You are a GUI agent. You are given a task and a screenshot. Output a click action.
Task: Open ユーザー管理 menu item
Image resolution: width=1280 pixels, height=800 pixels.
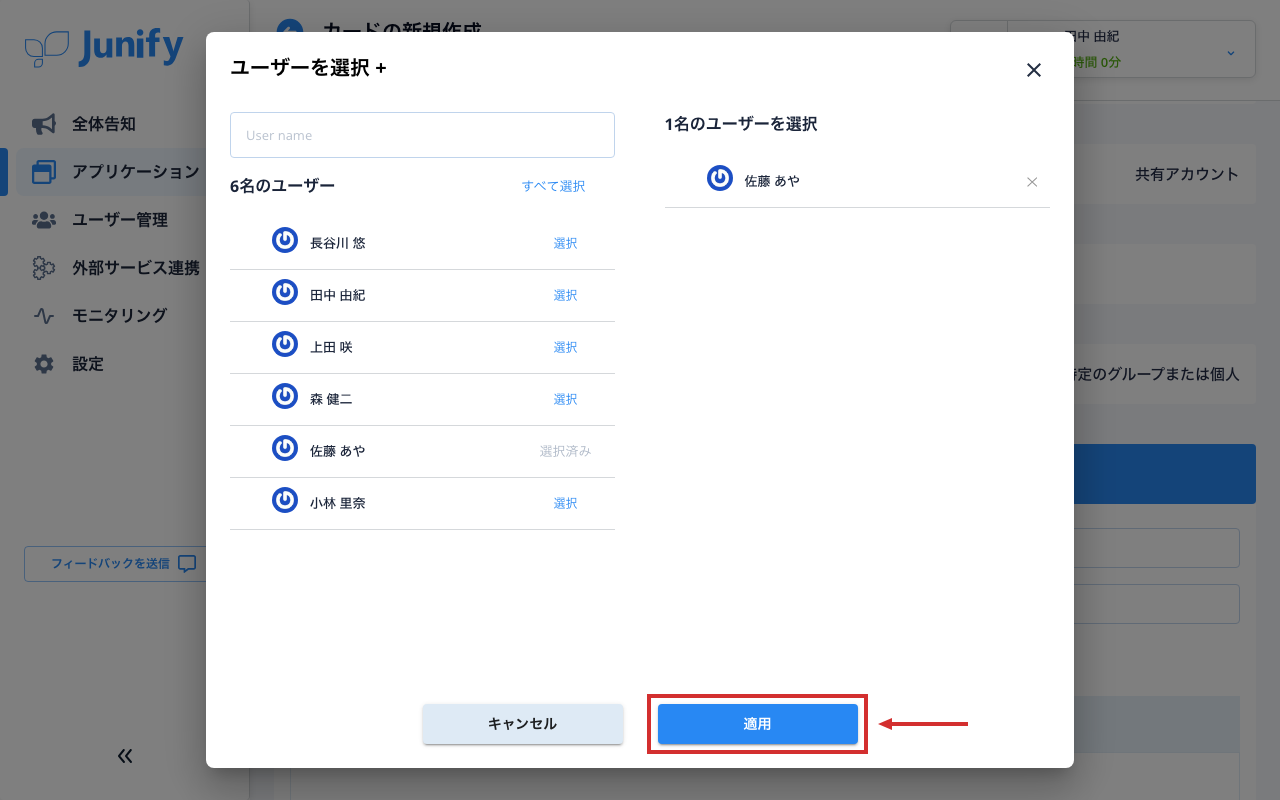pos(120,220)
